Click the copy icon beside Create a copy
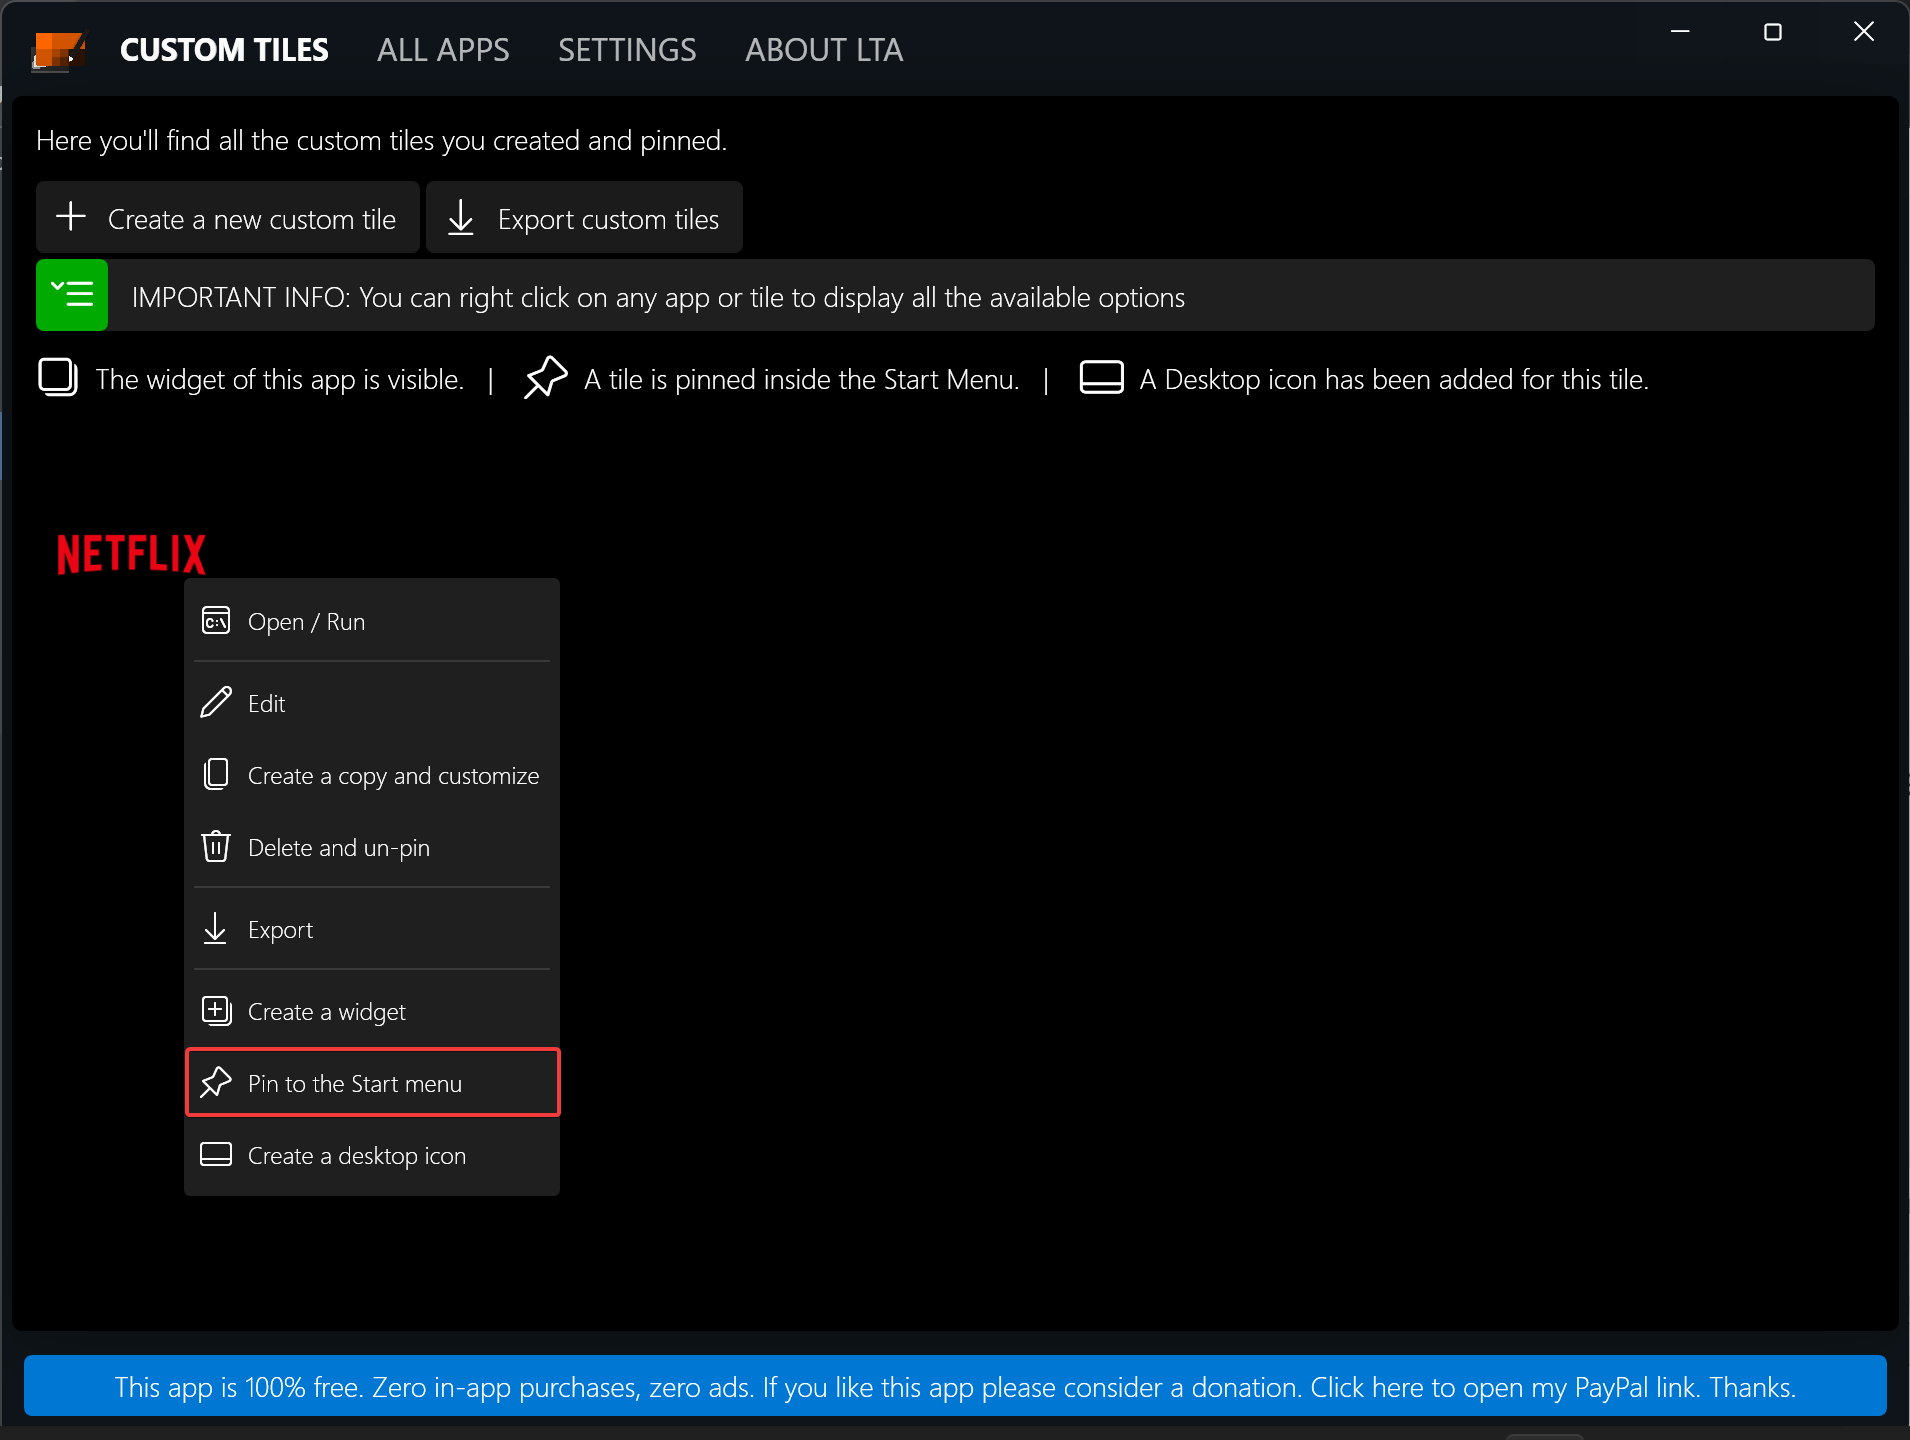 coord(216,775)
